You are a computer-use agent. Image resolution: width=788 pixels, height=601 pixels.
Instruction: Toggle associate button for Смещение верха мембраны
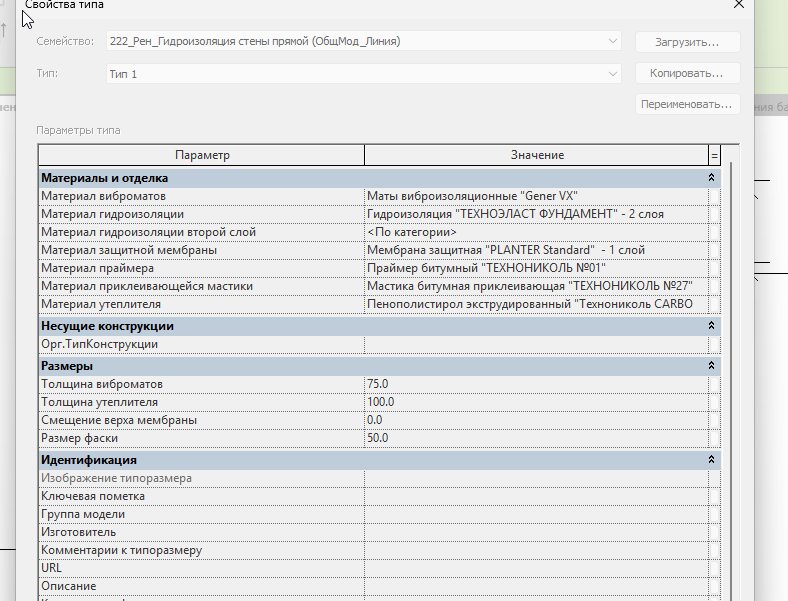714,420
